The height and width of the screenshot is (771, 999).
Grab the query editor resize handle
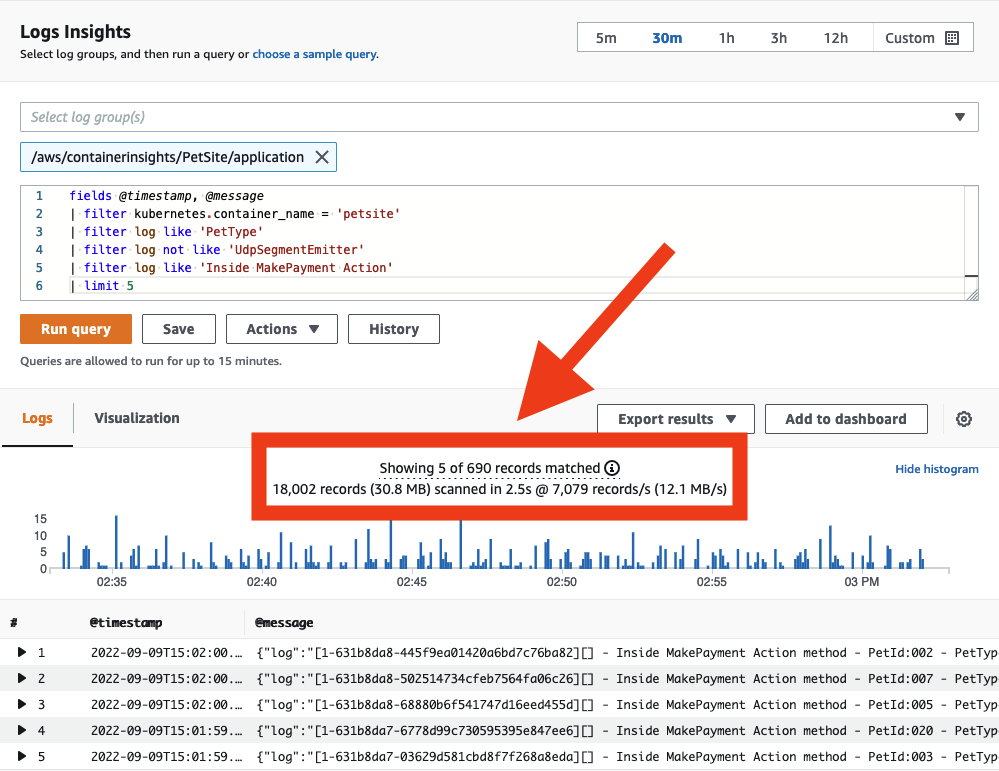coord(972,294)
